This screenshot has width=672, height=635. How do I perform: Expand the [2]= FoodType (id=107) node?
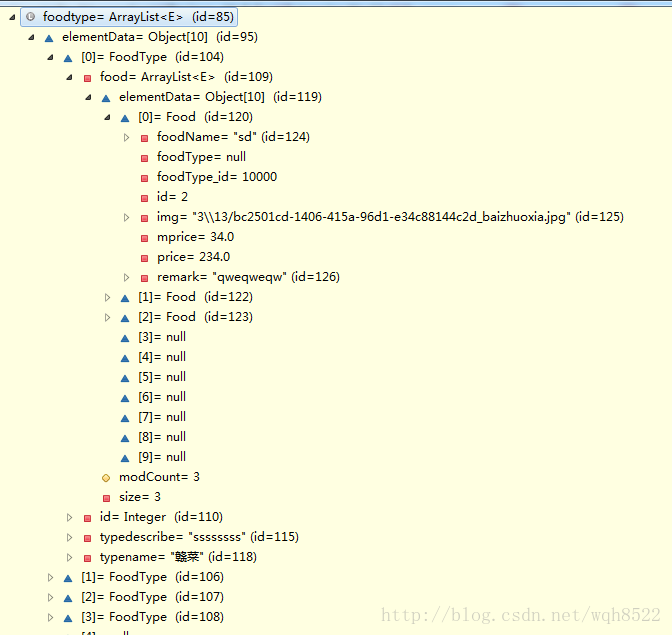pos(51,597)
